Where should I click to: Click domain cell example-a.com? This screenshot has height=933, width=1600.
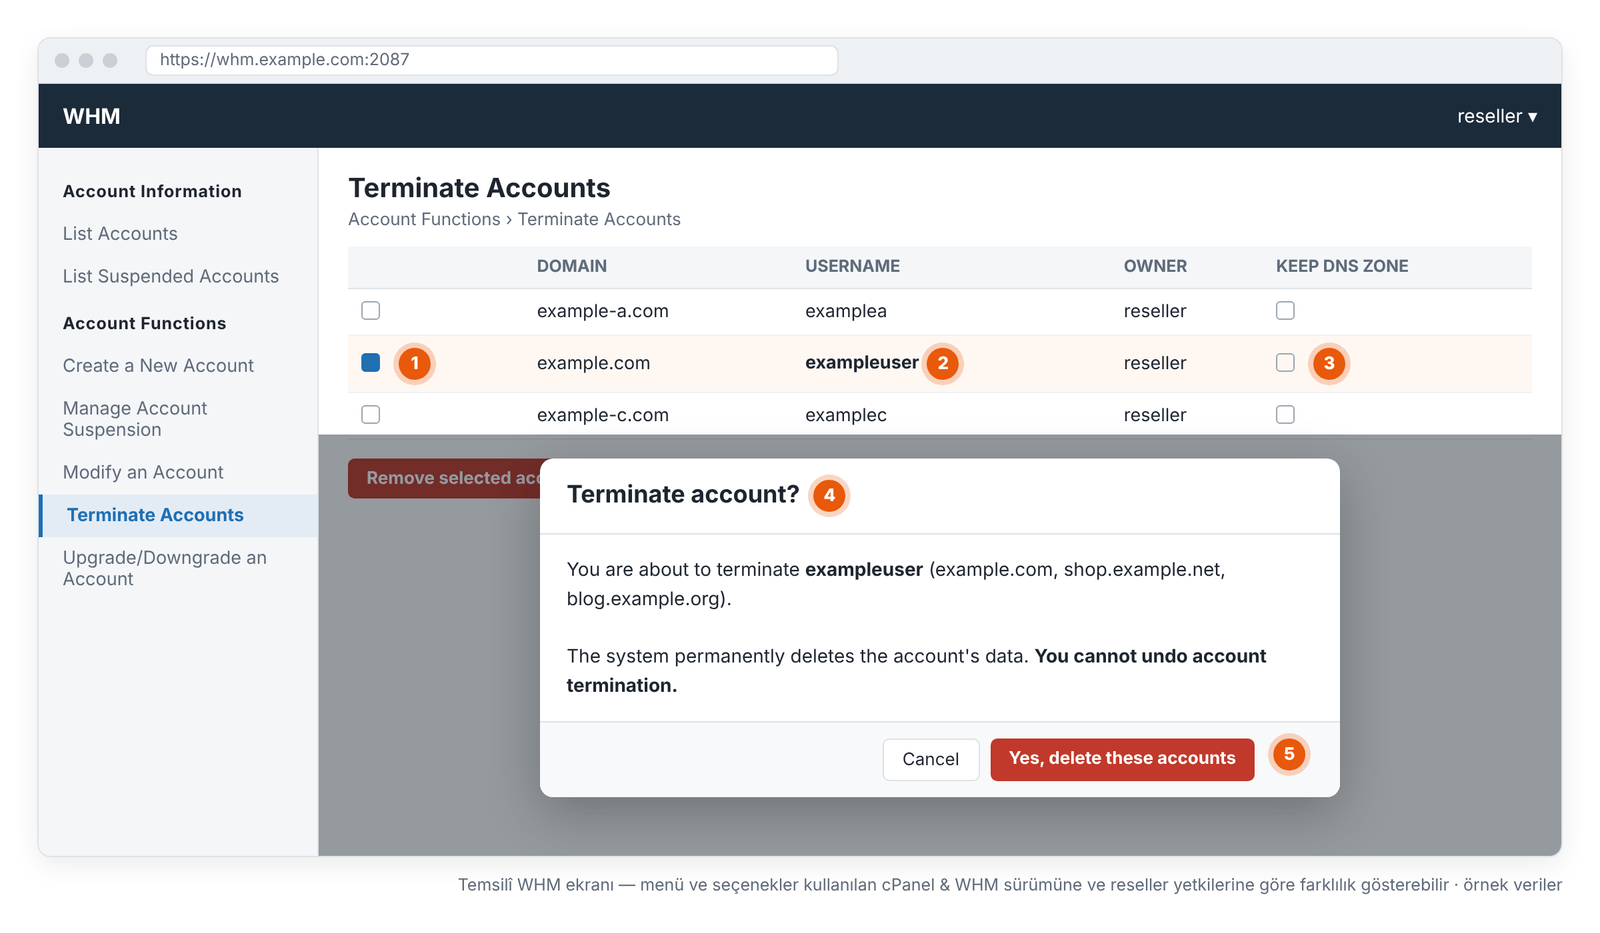coord(603,311)
